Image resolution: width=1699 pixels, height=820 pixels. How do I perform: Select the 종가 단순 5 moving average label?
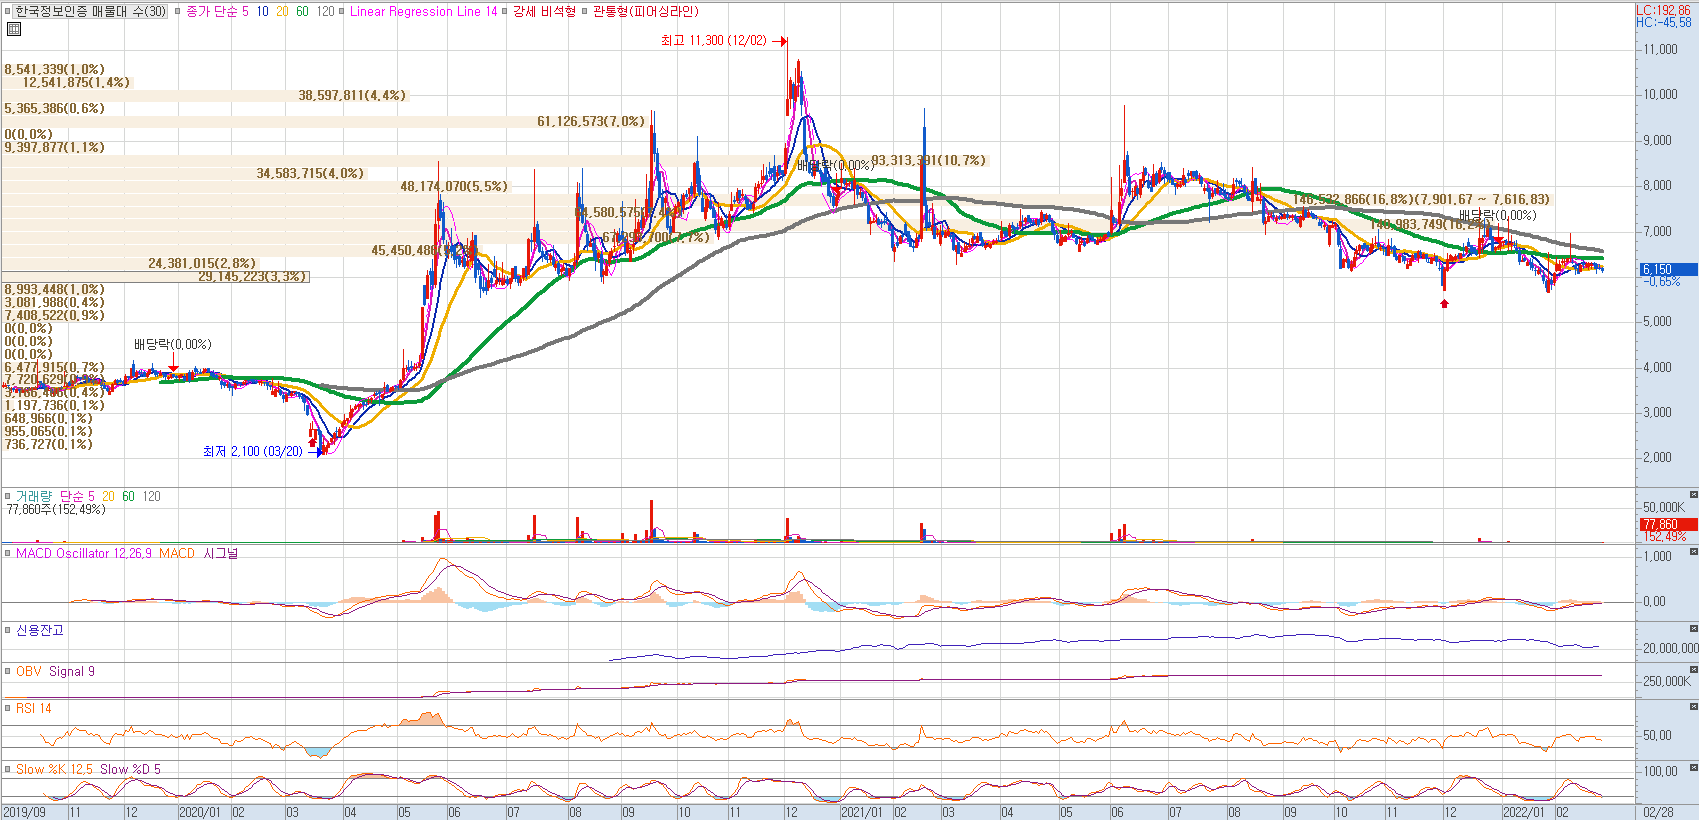click(217, 12)
